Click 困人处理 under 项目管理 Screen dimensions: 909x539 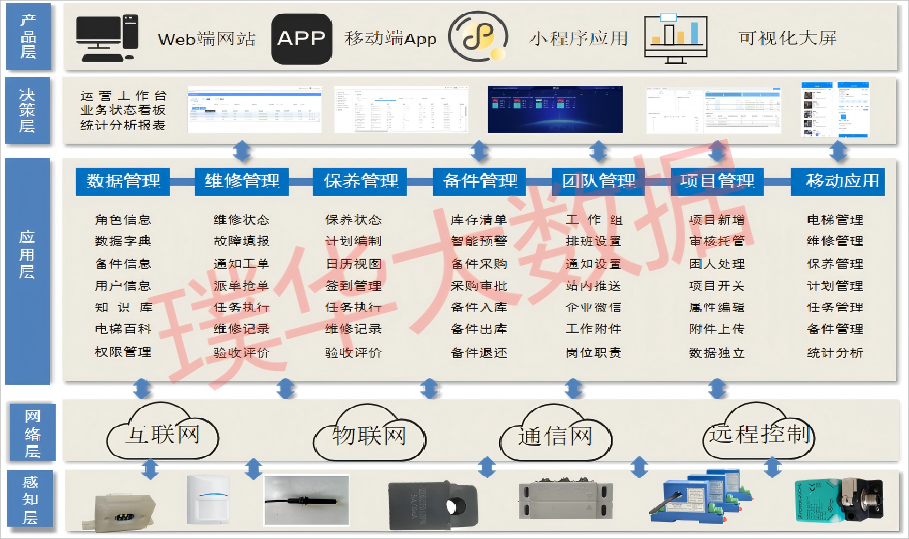click(717, 264)
